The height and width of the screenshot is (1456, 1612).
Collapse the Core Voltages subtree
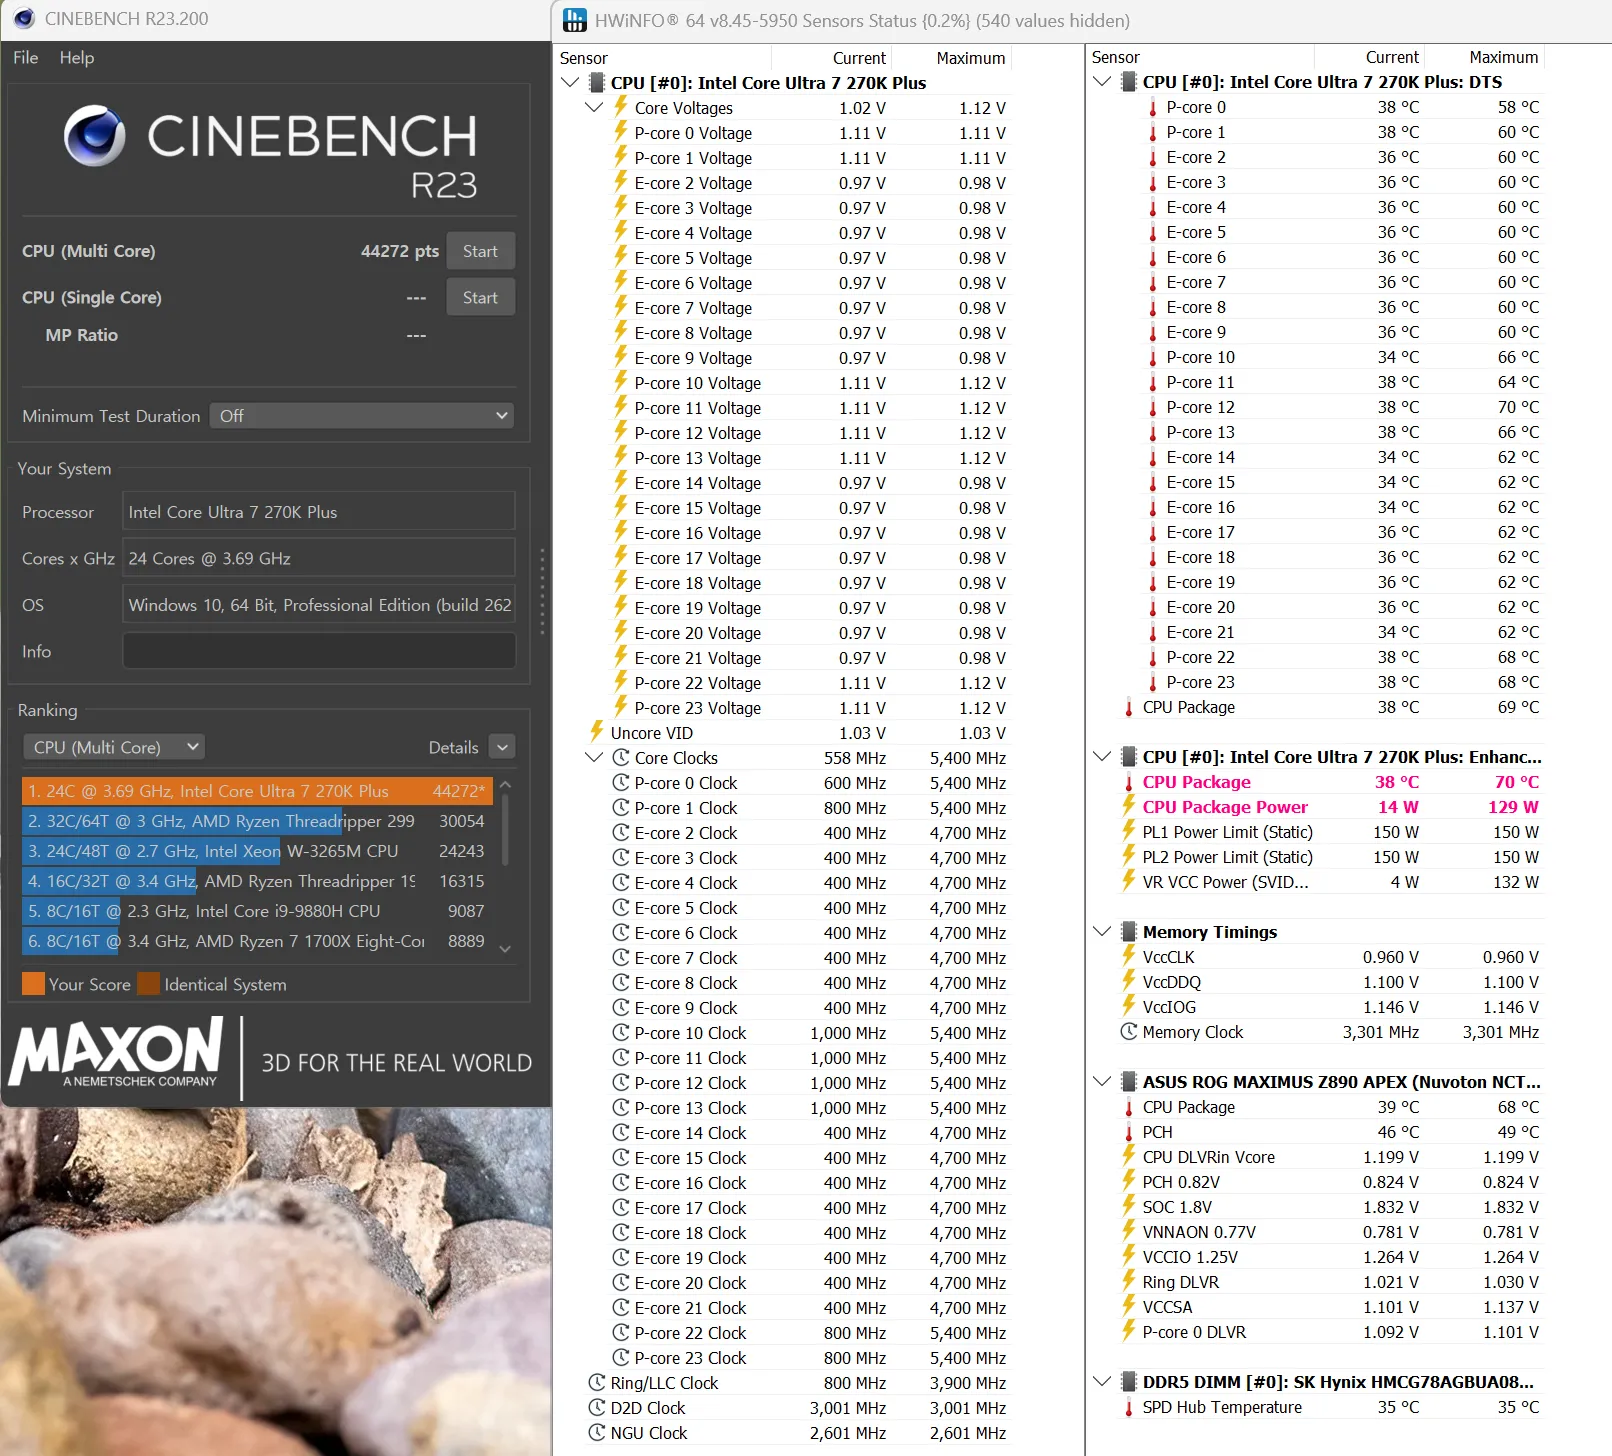click(x=594, y=108)
